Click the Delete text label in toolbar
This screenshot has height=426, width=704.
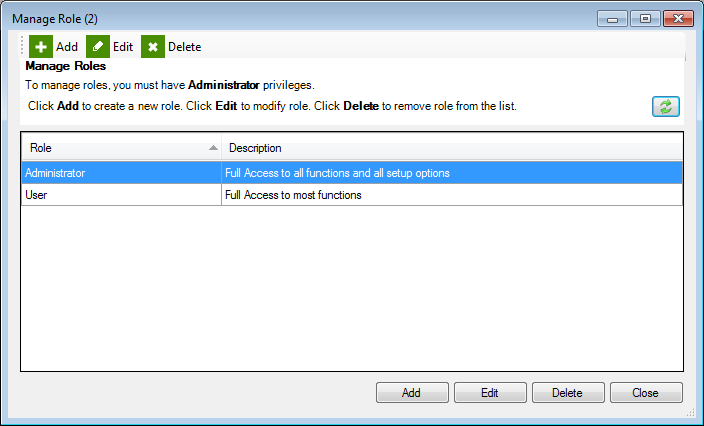pos(185,47)
